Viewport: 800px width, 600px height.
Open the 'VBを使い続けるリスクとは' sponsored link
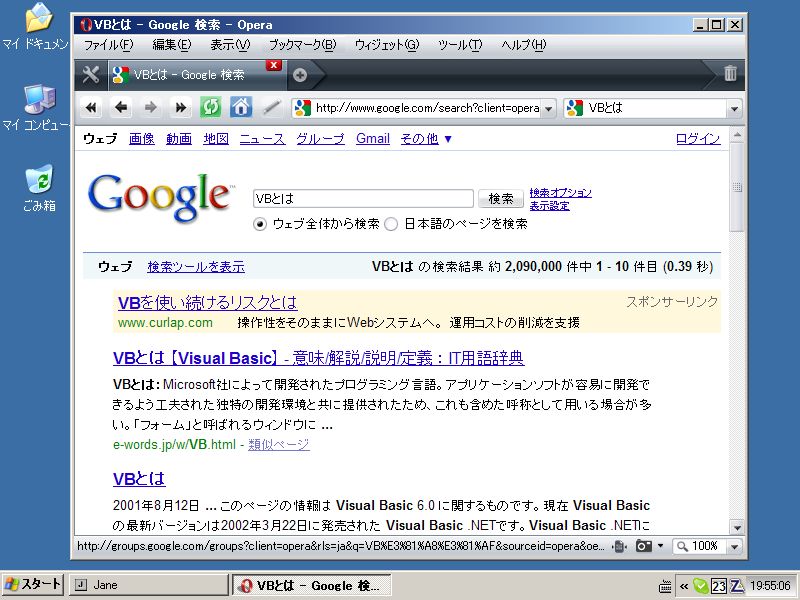pos(207,302)
